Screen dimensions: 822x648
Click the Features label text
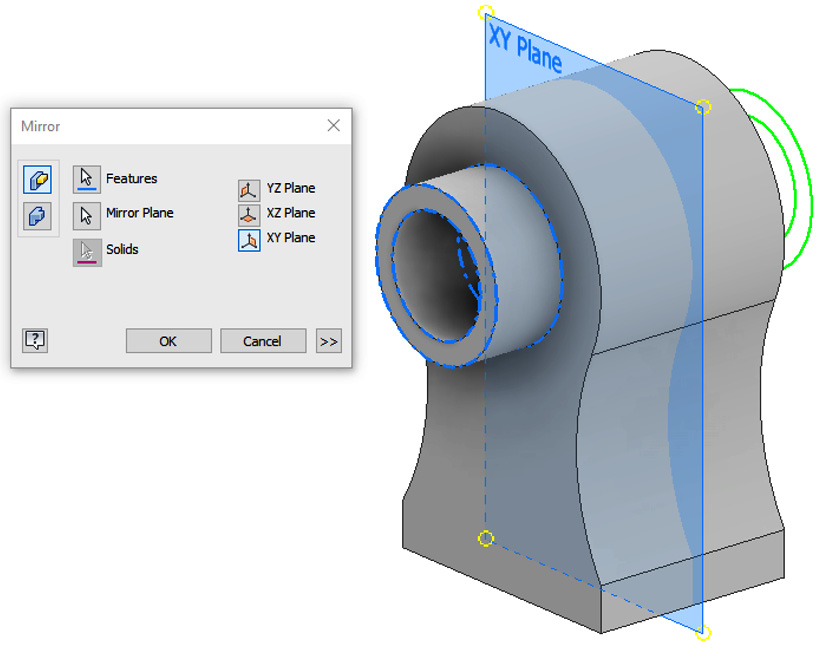click(x=132, y=179)
